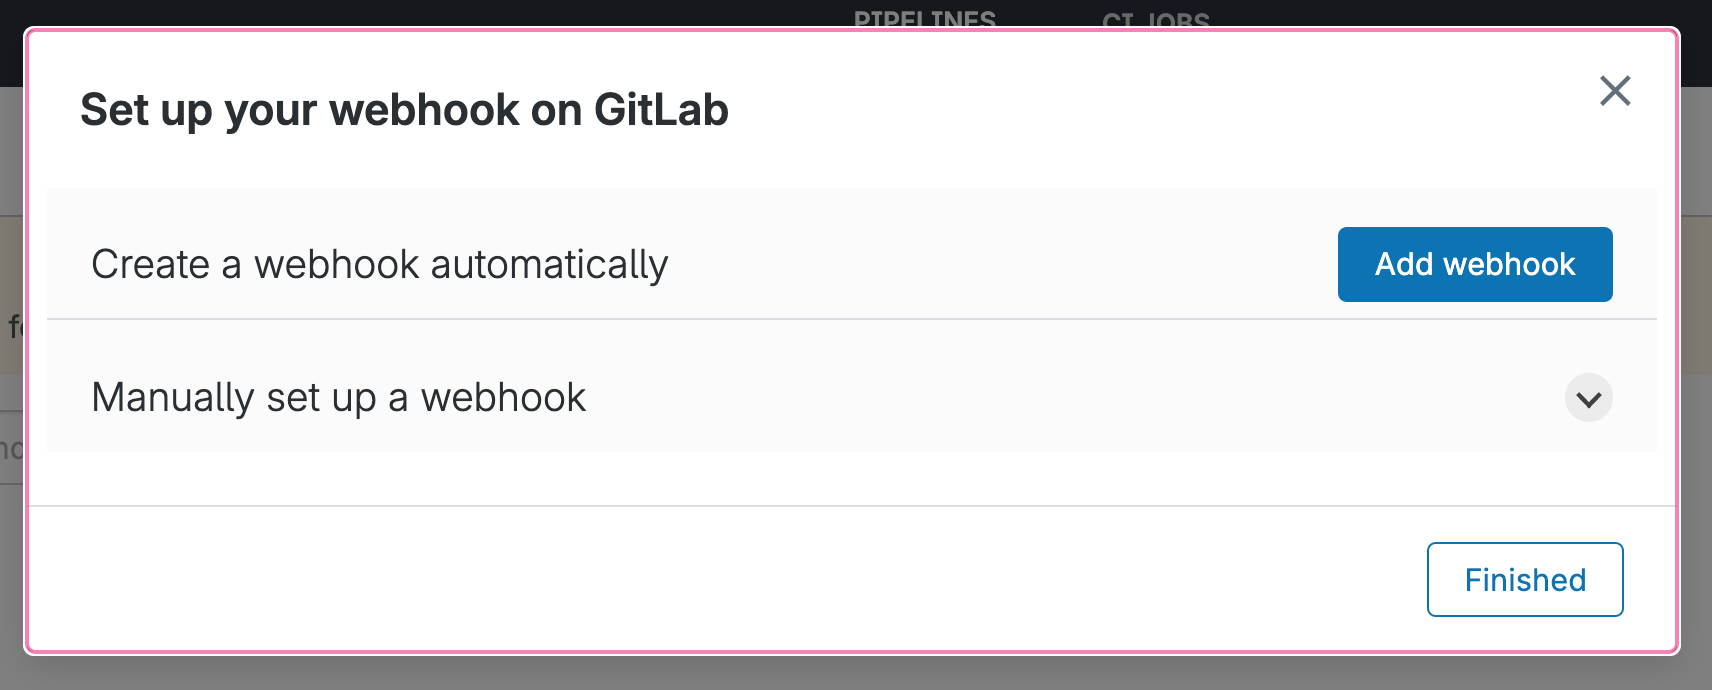
Task: Dismiss the modal using the top-right X
Action: click(1615, 91)
